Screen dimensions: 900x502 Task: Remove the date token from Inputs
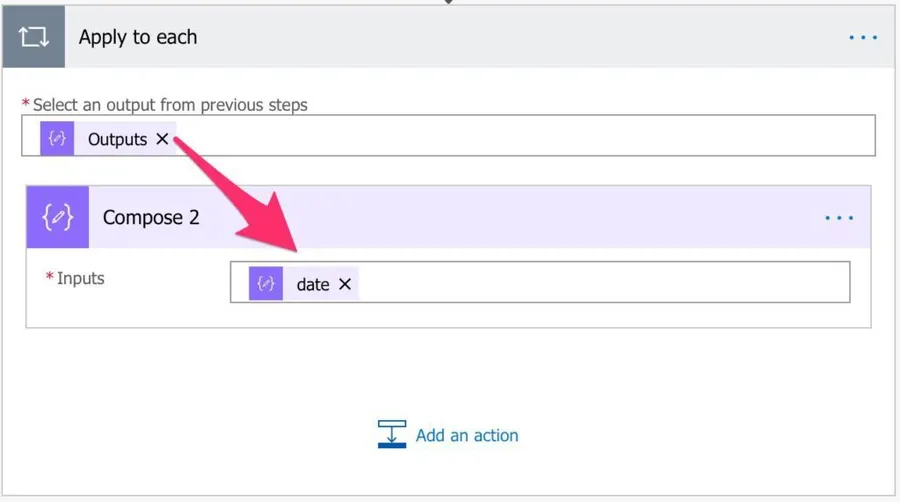coord(345,285)
